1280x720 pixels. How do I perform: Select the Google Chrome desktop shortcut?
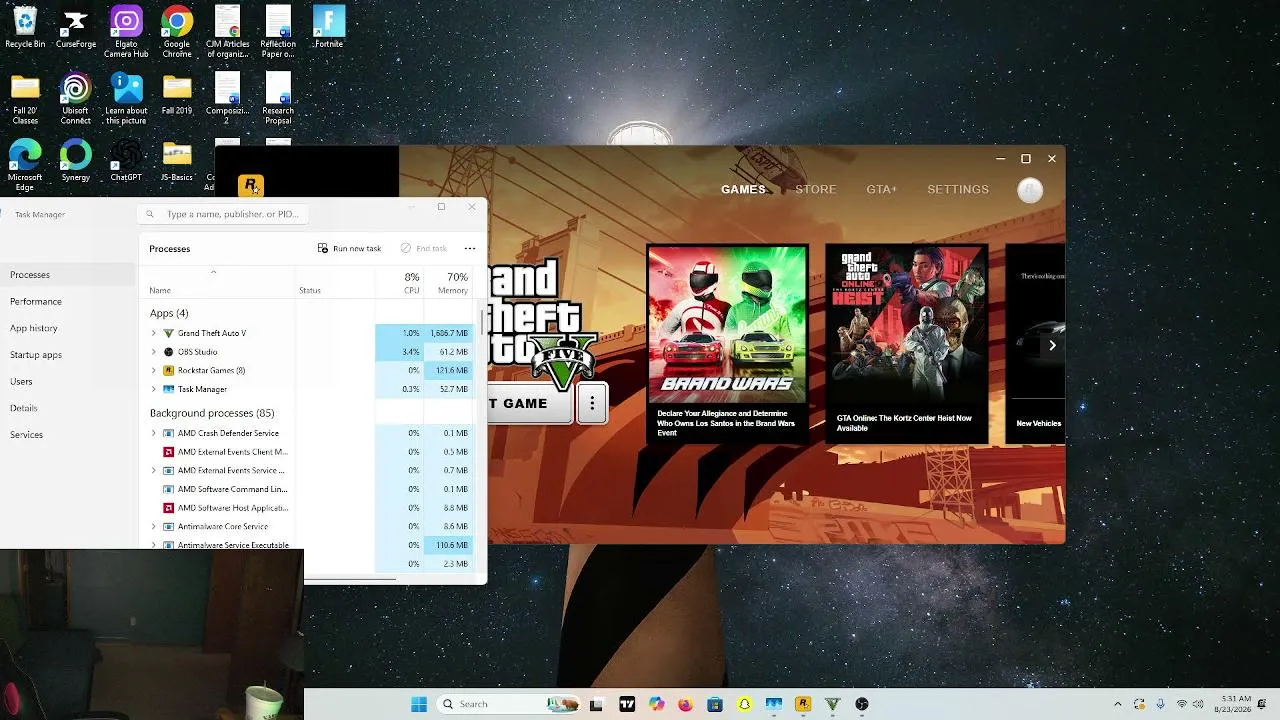[x=177, y=32]
